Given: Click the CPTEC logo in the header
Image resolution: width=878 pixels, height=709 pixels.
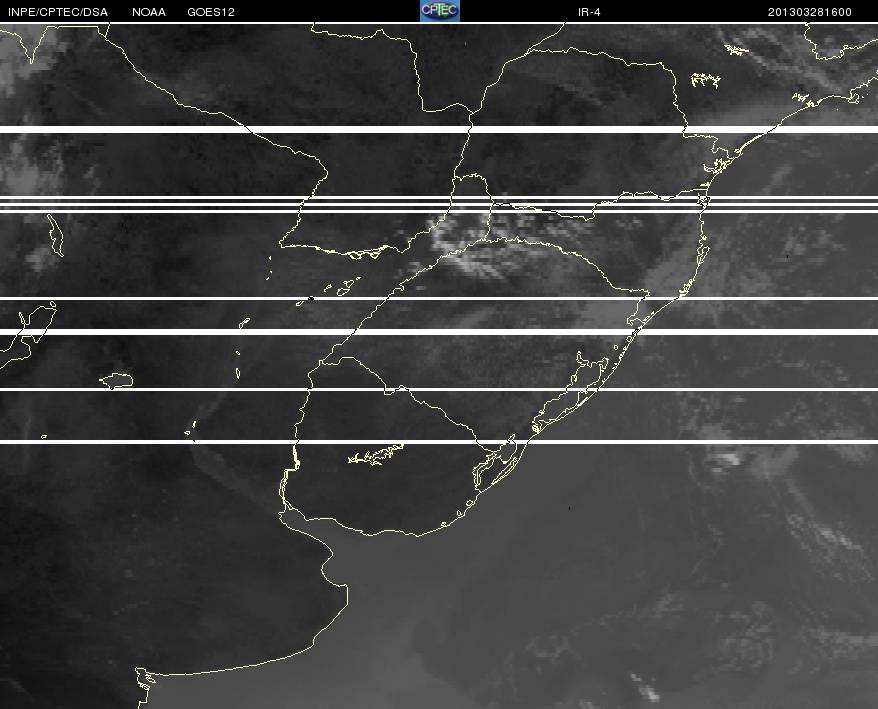Looking at the screenshot, I should tap(440, 11).
